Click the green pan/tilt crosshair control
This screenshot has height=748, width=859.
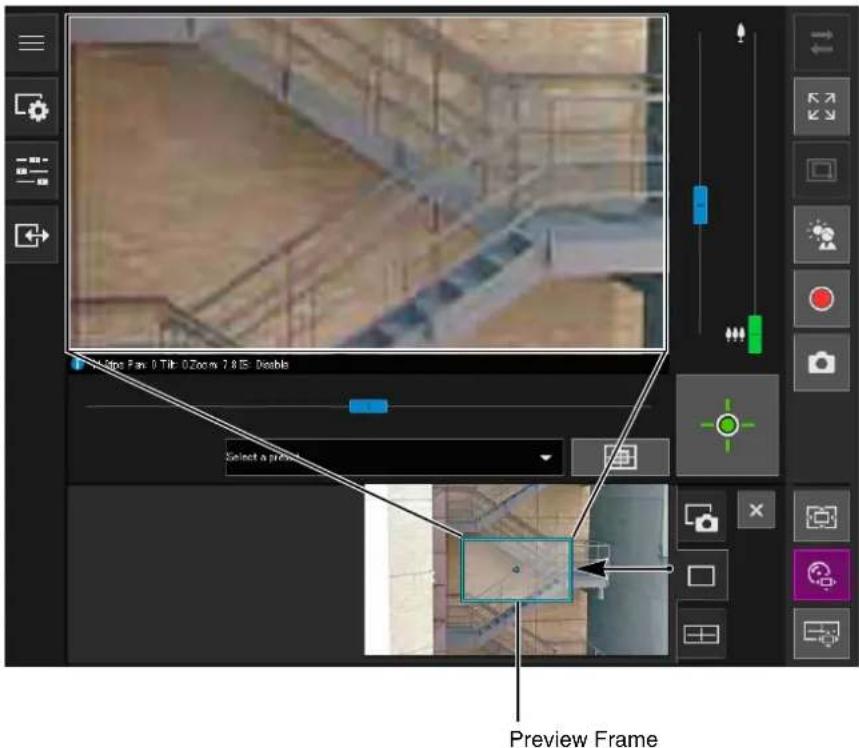(x=728, y=425)
